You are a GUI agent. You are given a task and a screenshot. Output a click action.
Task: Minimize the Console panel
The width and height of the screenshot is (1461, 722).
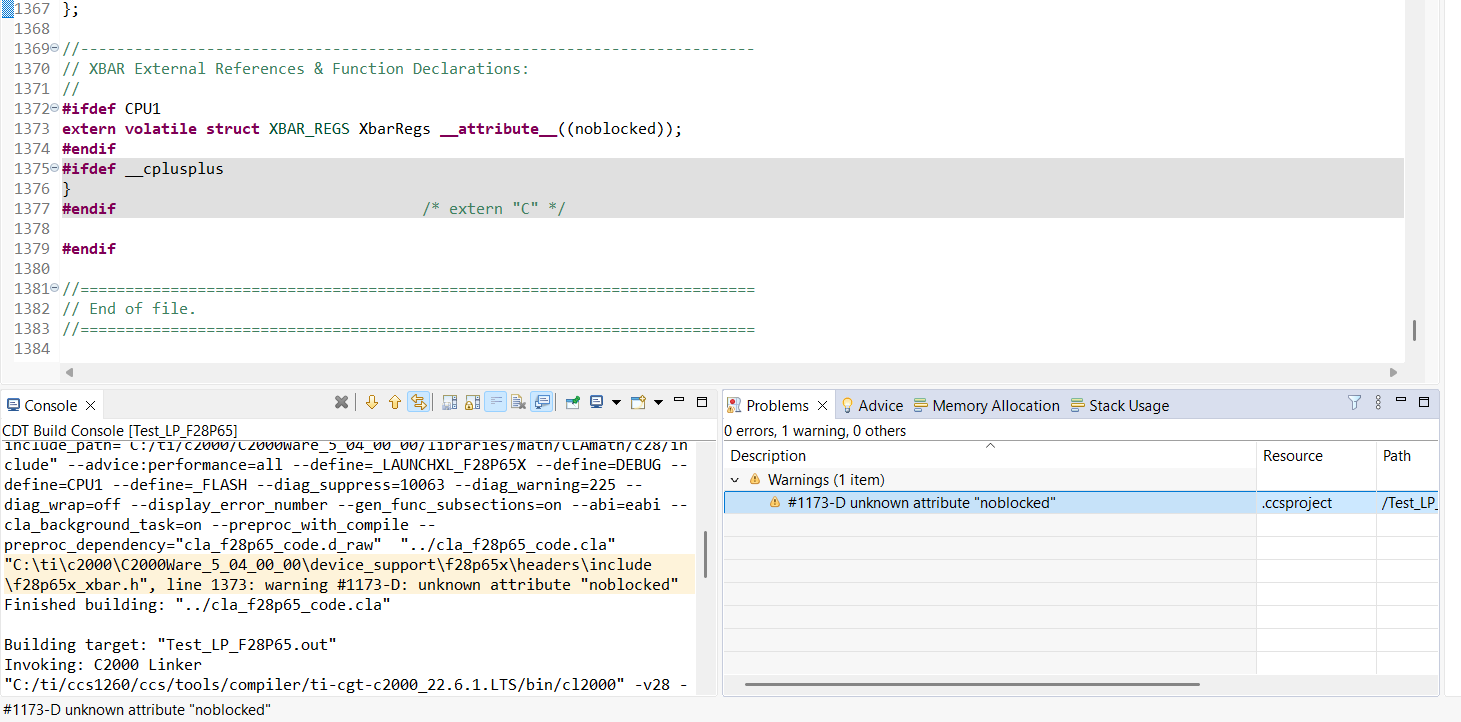(679, 401)
